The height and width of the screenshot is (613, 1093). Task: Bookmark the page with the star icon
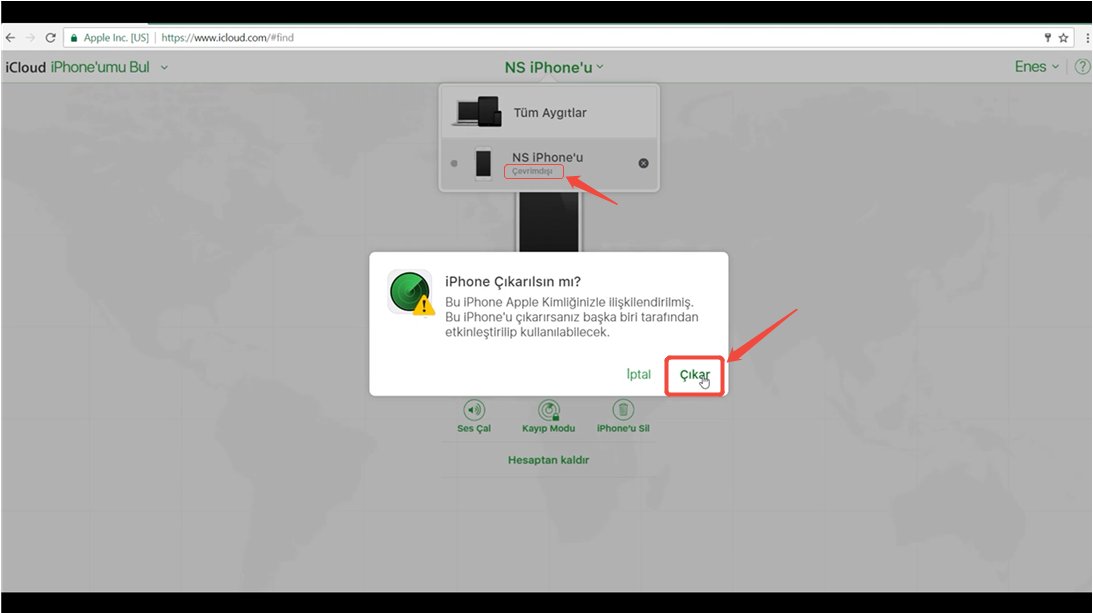point(1063,37)
